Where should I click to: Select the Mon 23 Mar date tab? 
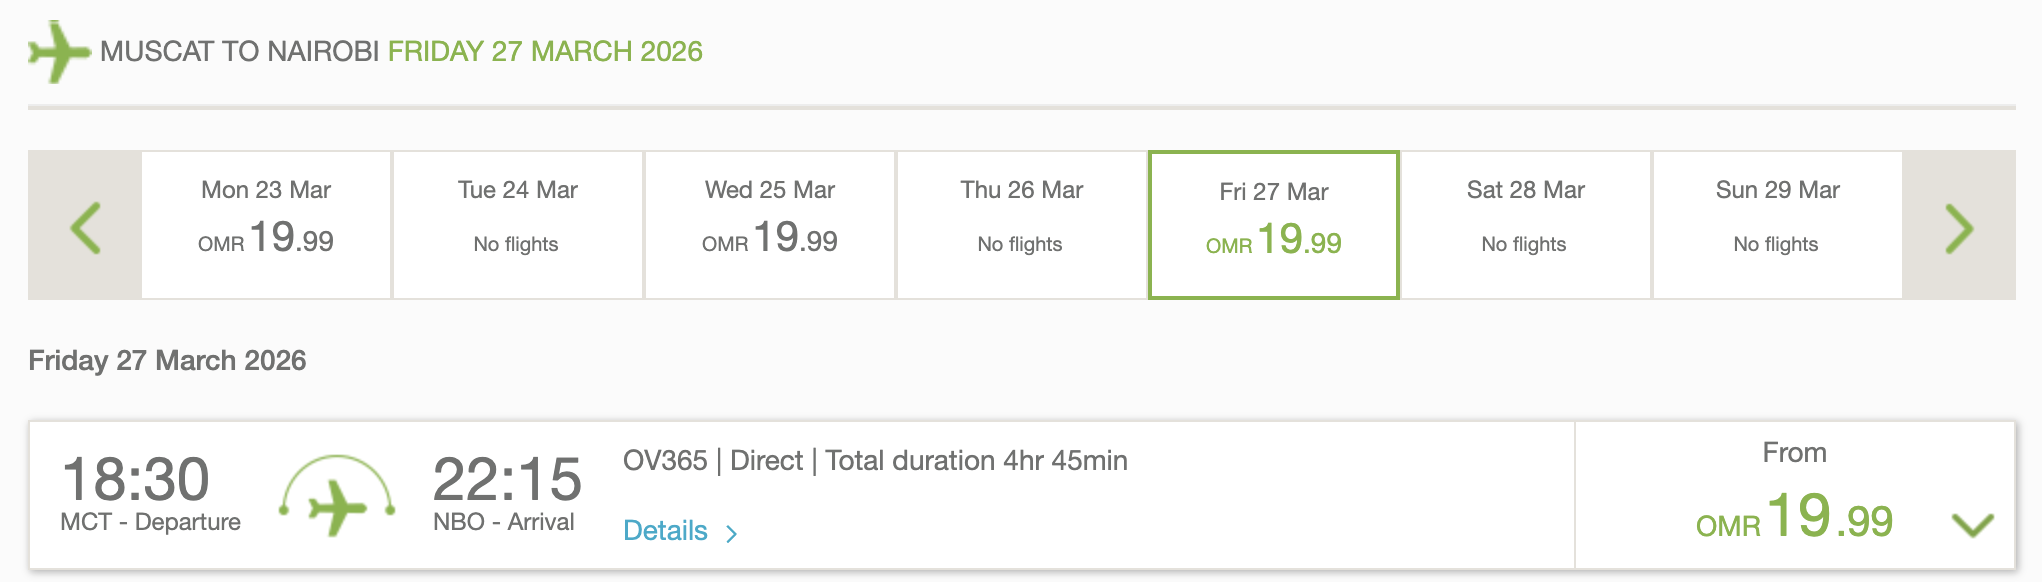266,224
